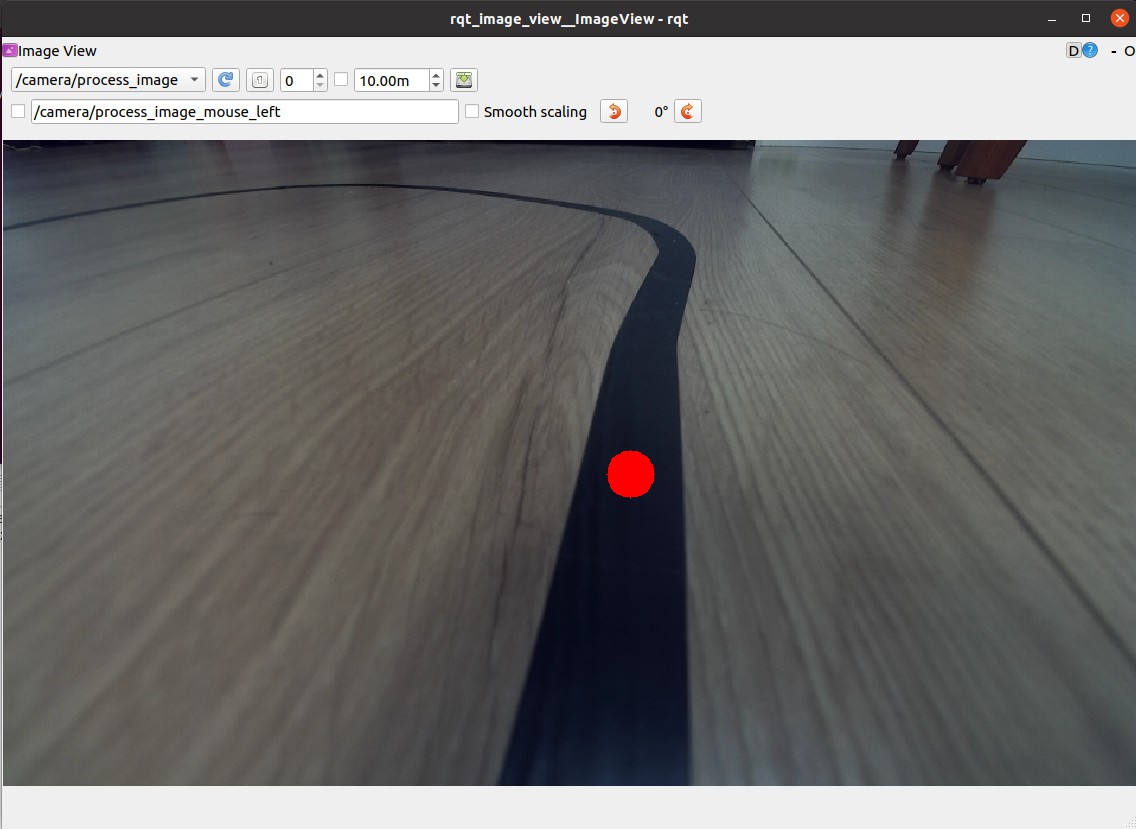Viewport: 1136px width, 829px height.
Task: Rotate image left counterclockwise
Action: click(x=614, y=112)
